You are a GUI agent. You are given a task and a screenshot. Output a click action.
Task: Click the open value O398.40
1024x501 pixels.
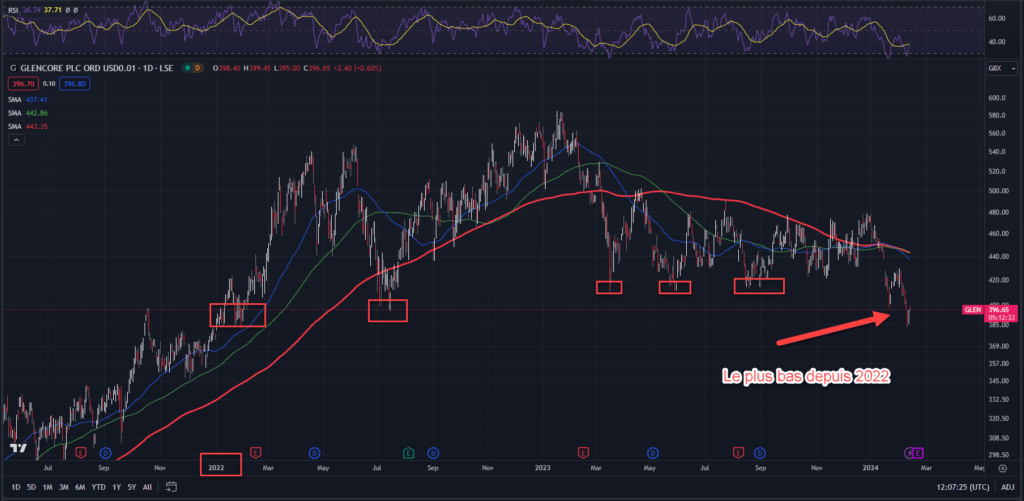pyautogui.click(x=226, y=68)
